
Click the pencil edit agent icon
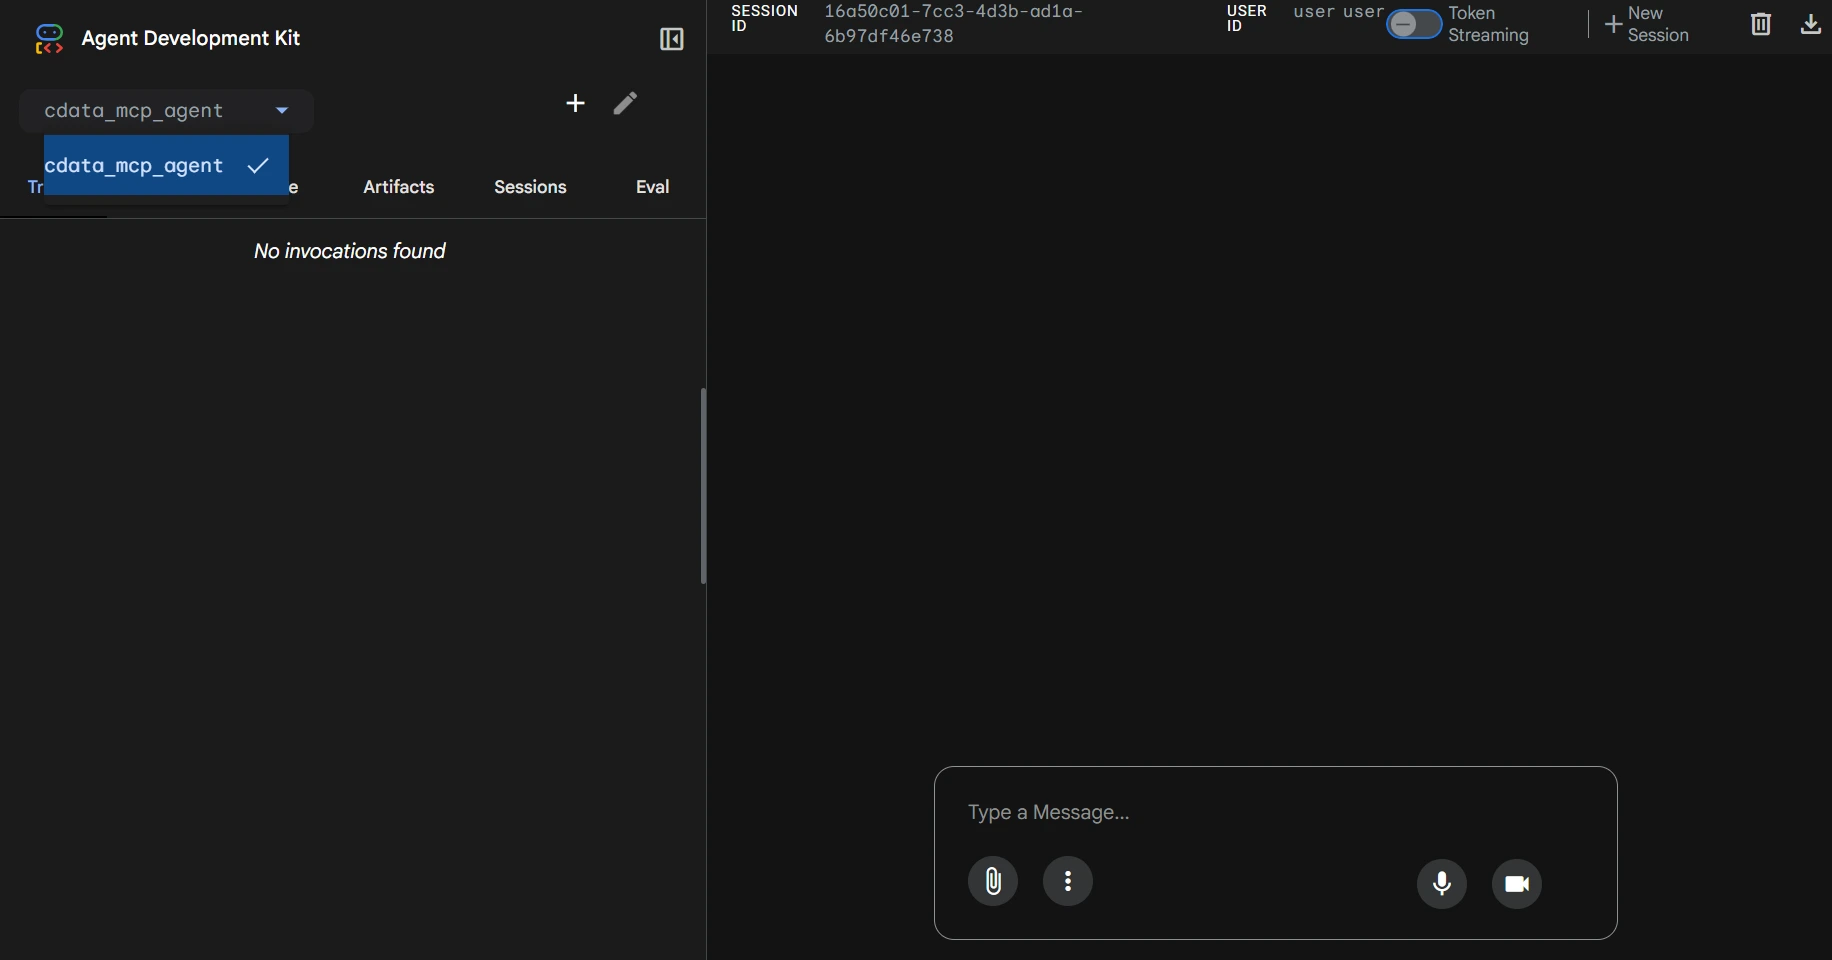click(x=625, y=103)
